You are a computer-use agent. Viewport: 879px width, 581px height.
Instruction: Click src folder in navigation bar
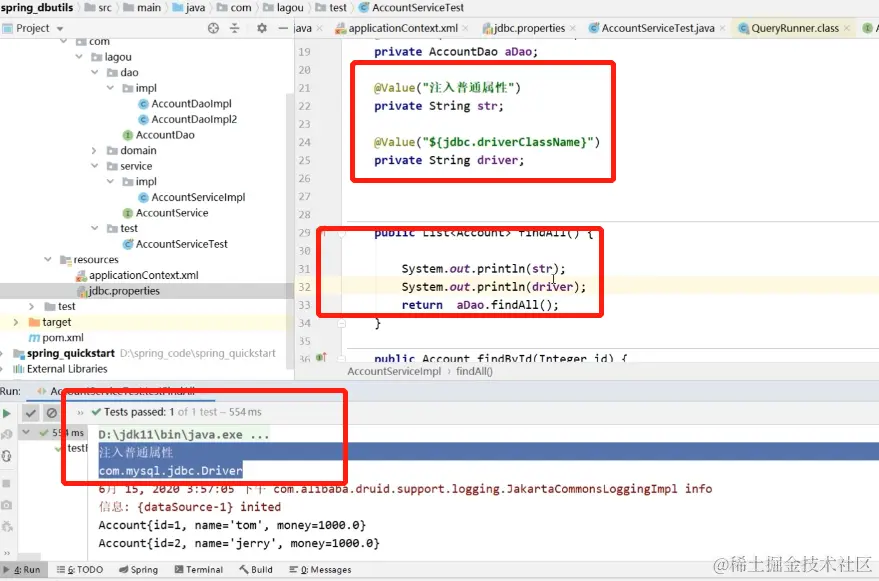(x=98, y=8)
